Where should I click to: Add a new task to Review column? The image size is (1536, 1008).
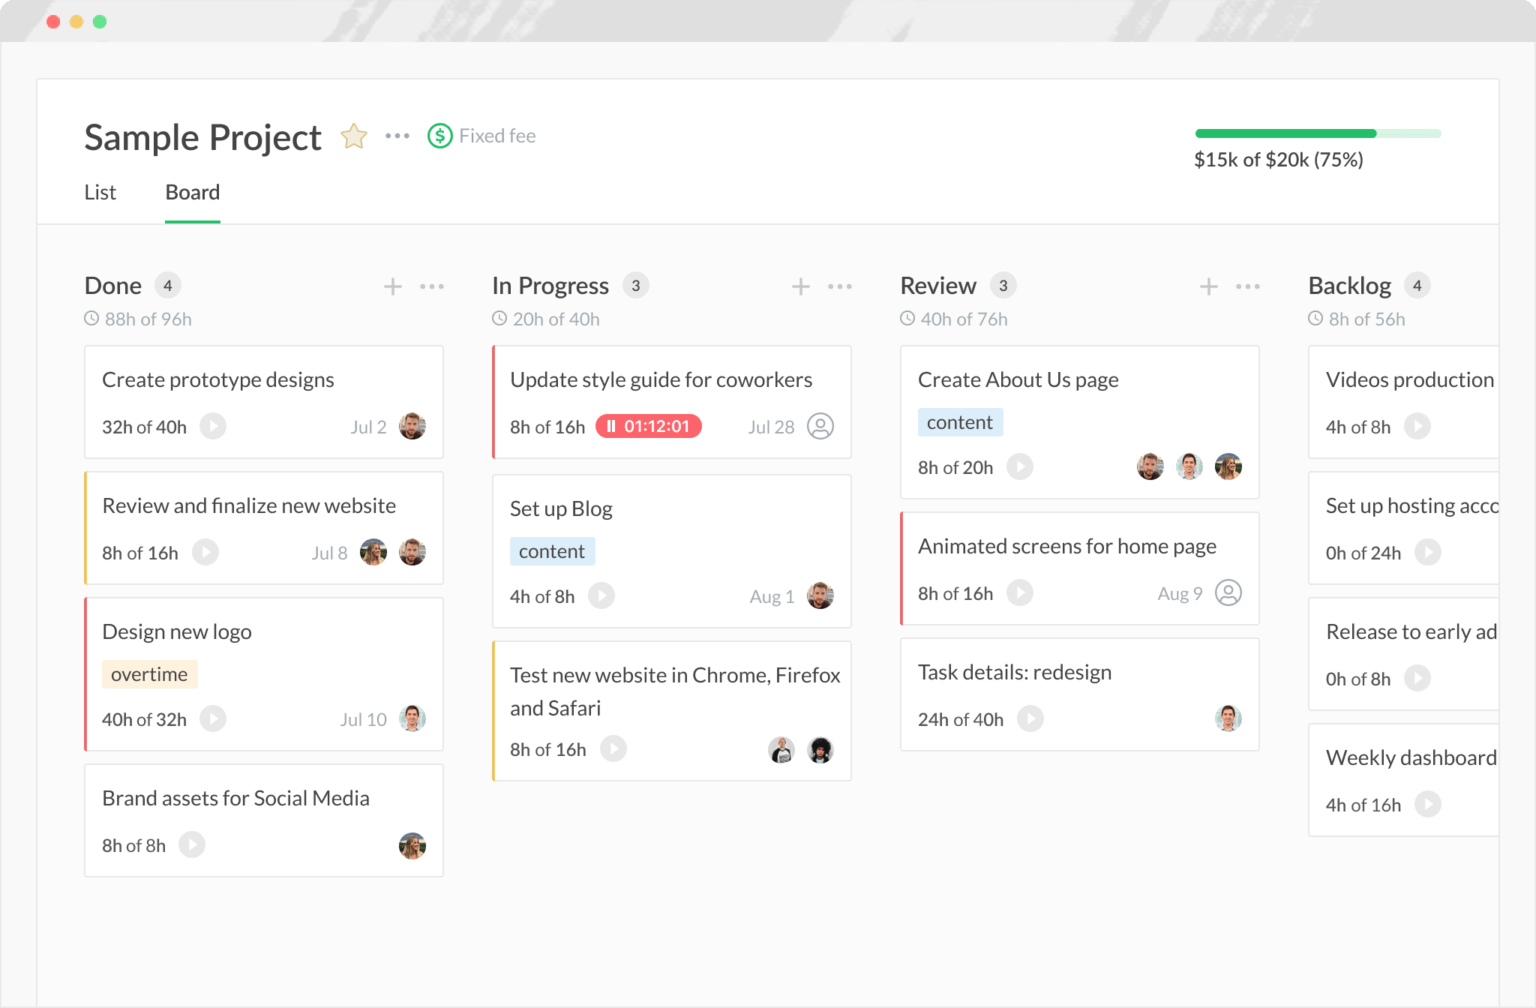[1209, 287]
